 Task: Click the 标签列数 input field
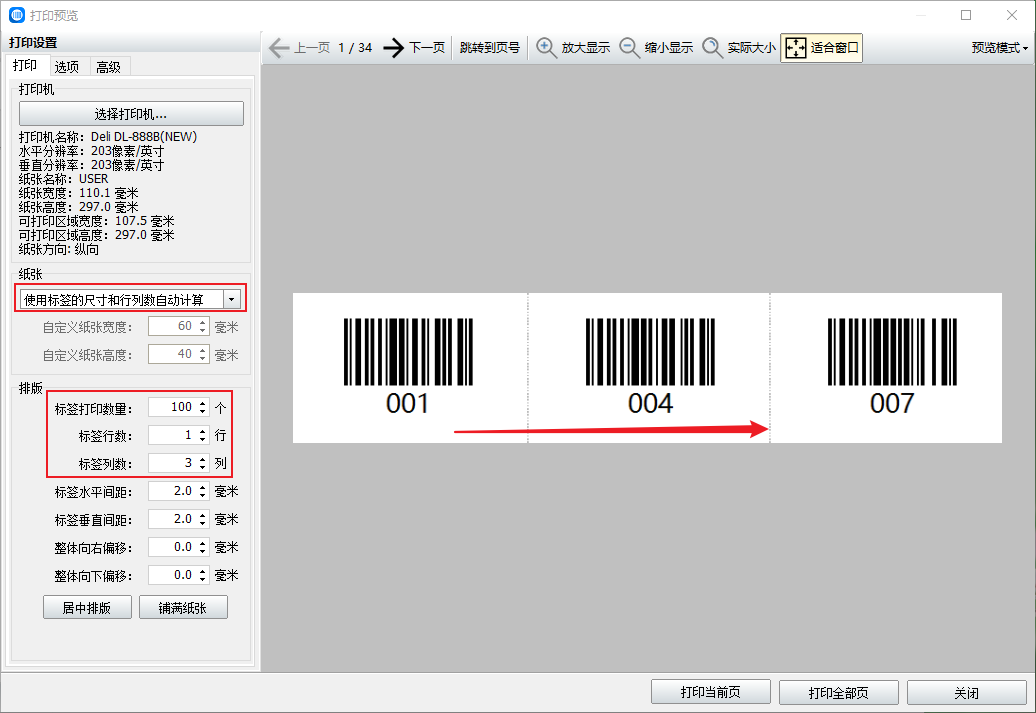[171, 463]
